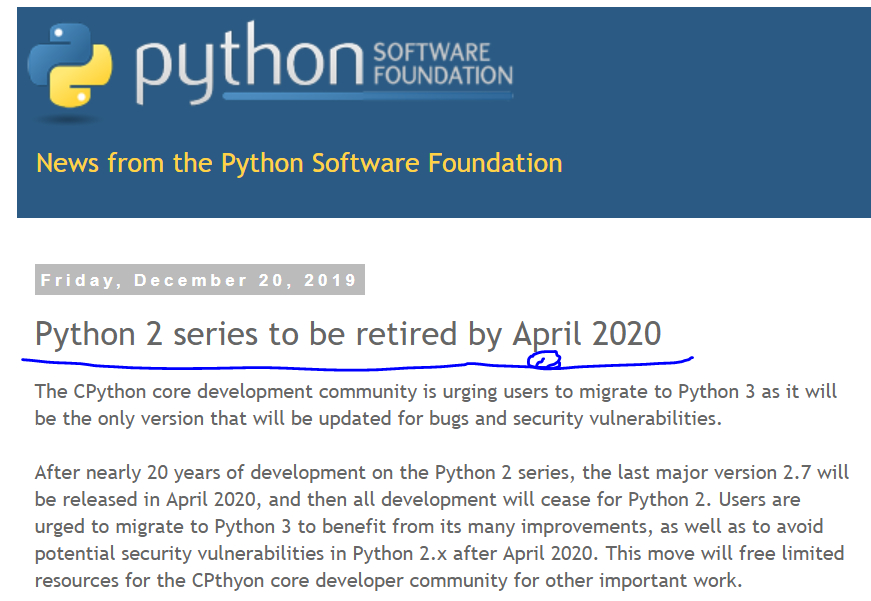Click the hand-drawn blue circle under "April"
This screenshot has width=871, height=601.
point(543,360)
